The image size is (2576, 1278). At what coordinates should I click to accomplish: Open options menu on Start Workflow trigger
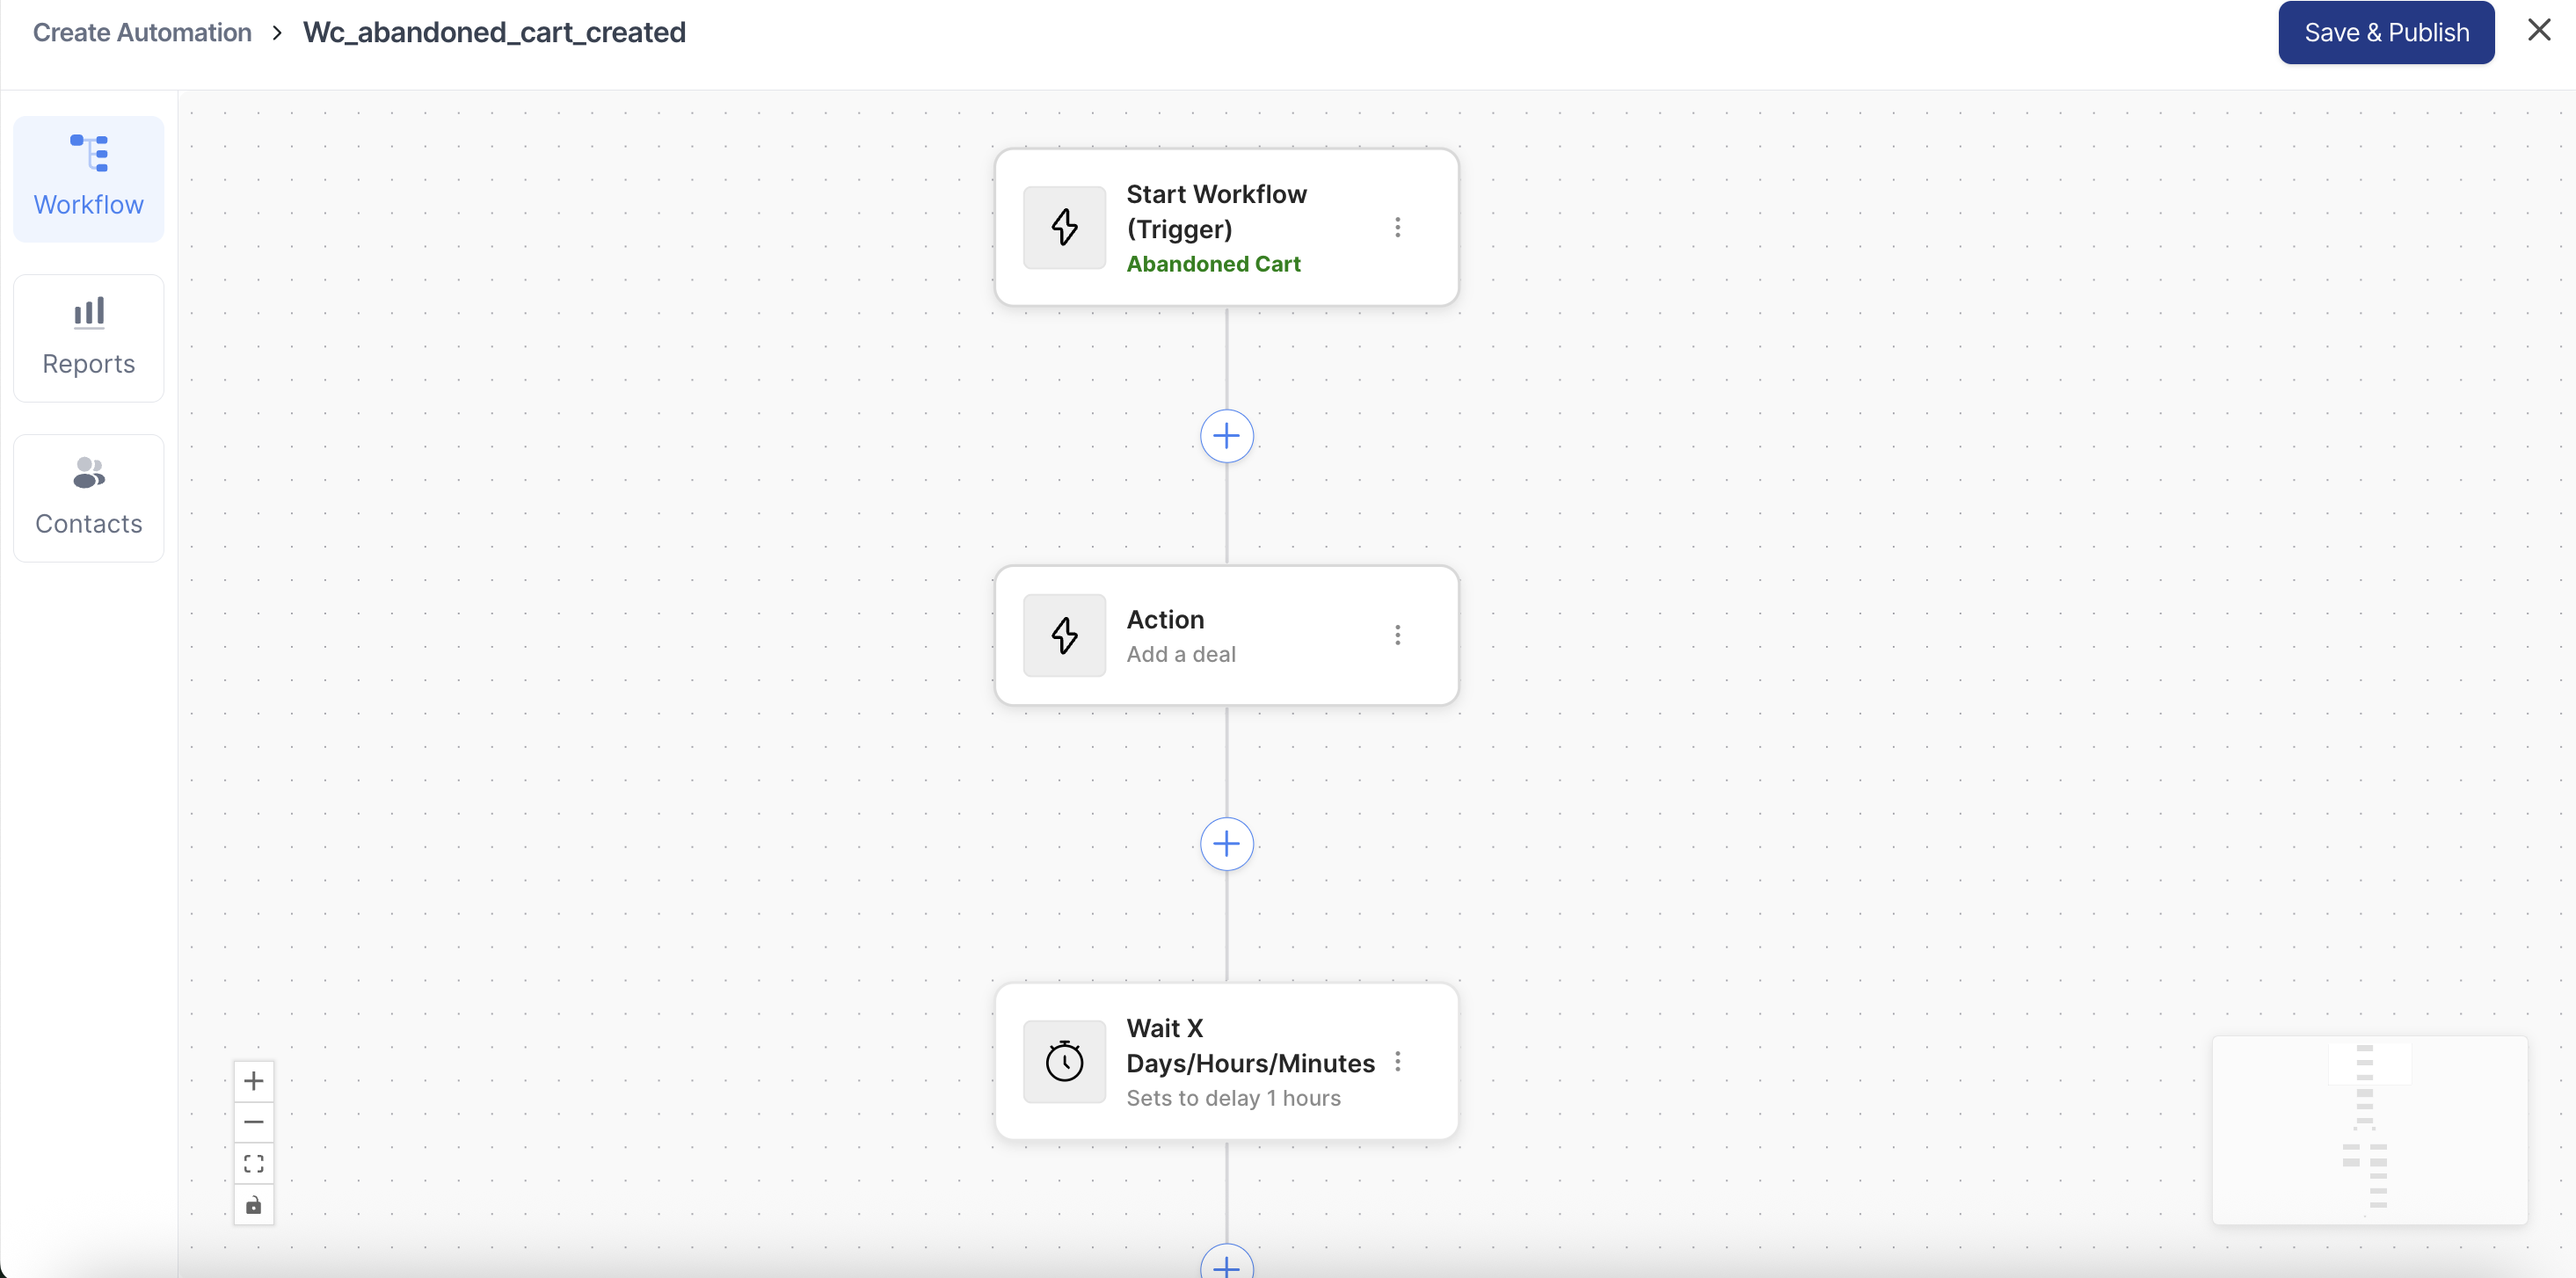tap(1397, 227)
